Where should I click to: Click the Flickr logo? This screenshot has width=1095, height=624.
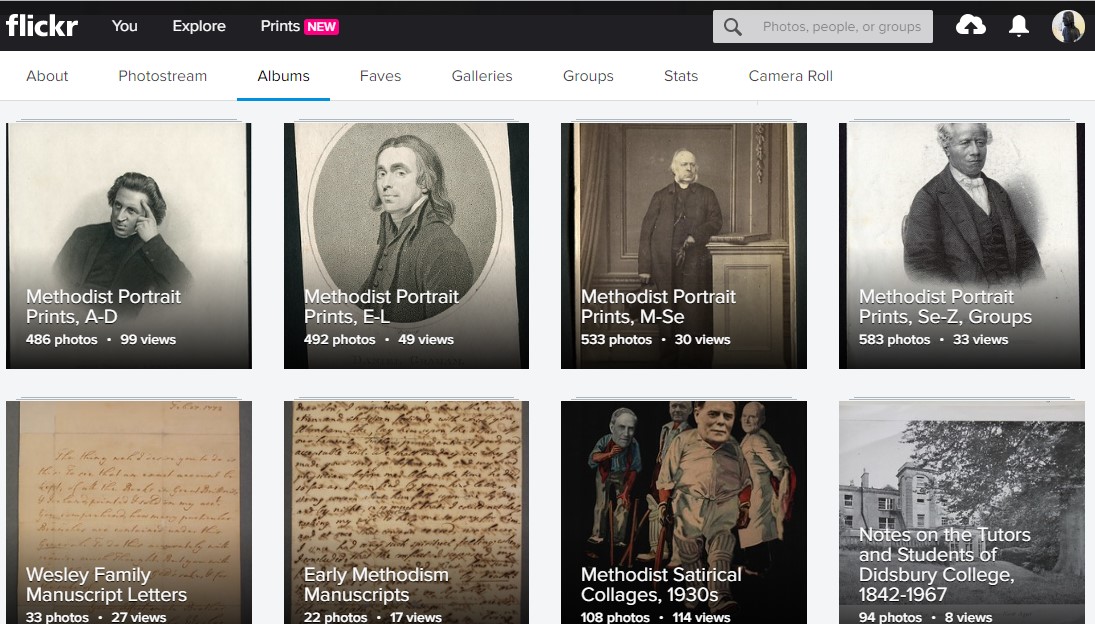click(x=42, y=26)
